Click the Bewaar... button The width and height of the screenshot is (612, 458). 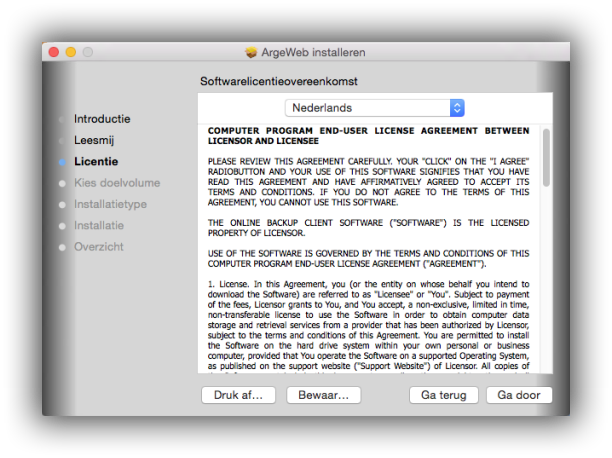click(324, 395)
